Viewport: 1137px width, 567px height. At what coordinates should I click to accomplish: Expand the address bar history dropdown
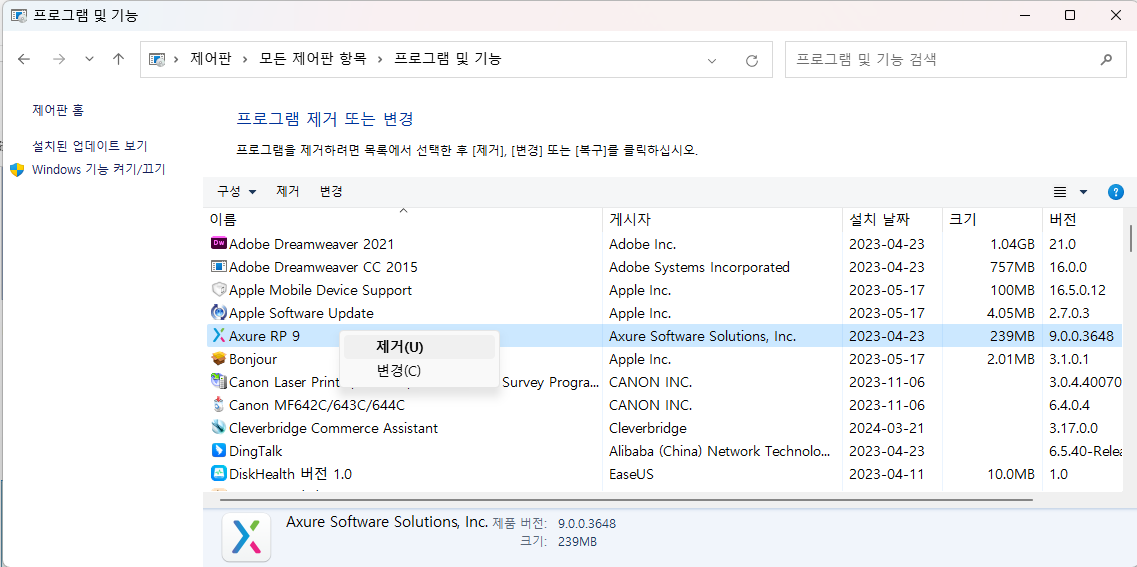712,60
